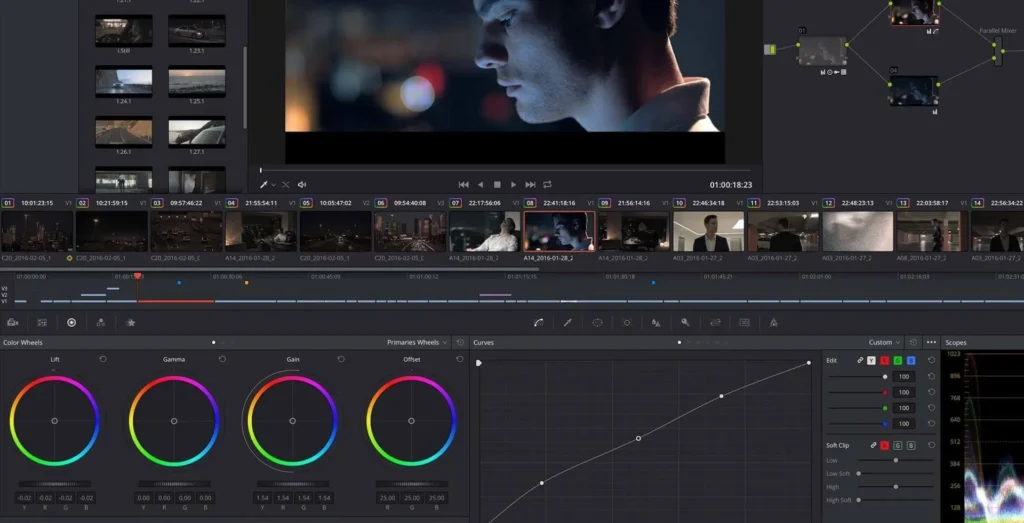This screenshot has height=523, width=1024.
Task: Jump to last frame in viewer
Action: [530, 185]
